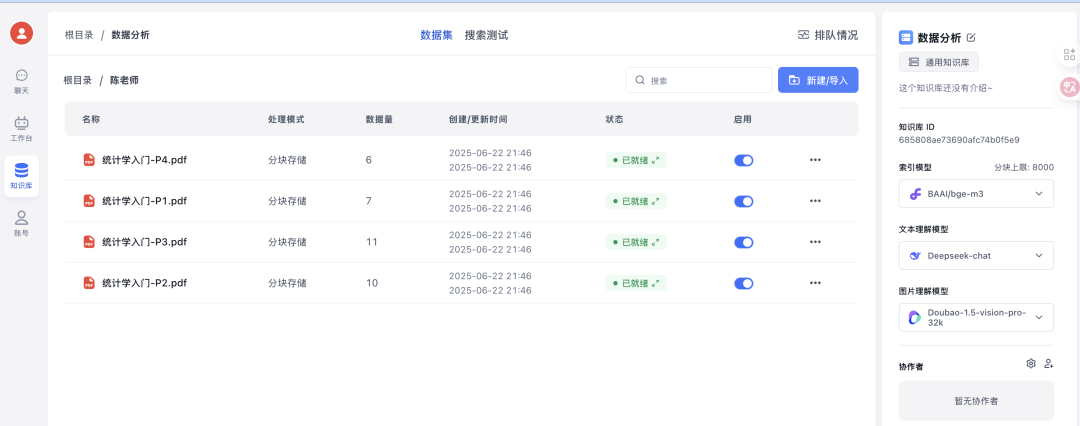Disable the toggle for 统计学入门-P4.pdf
The image size is (1080, 426).
(743, 160)
